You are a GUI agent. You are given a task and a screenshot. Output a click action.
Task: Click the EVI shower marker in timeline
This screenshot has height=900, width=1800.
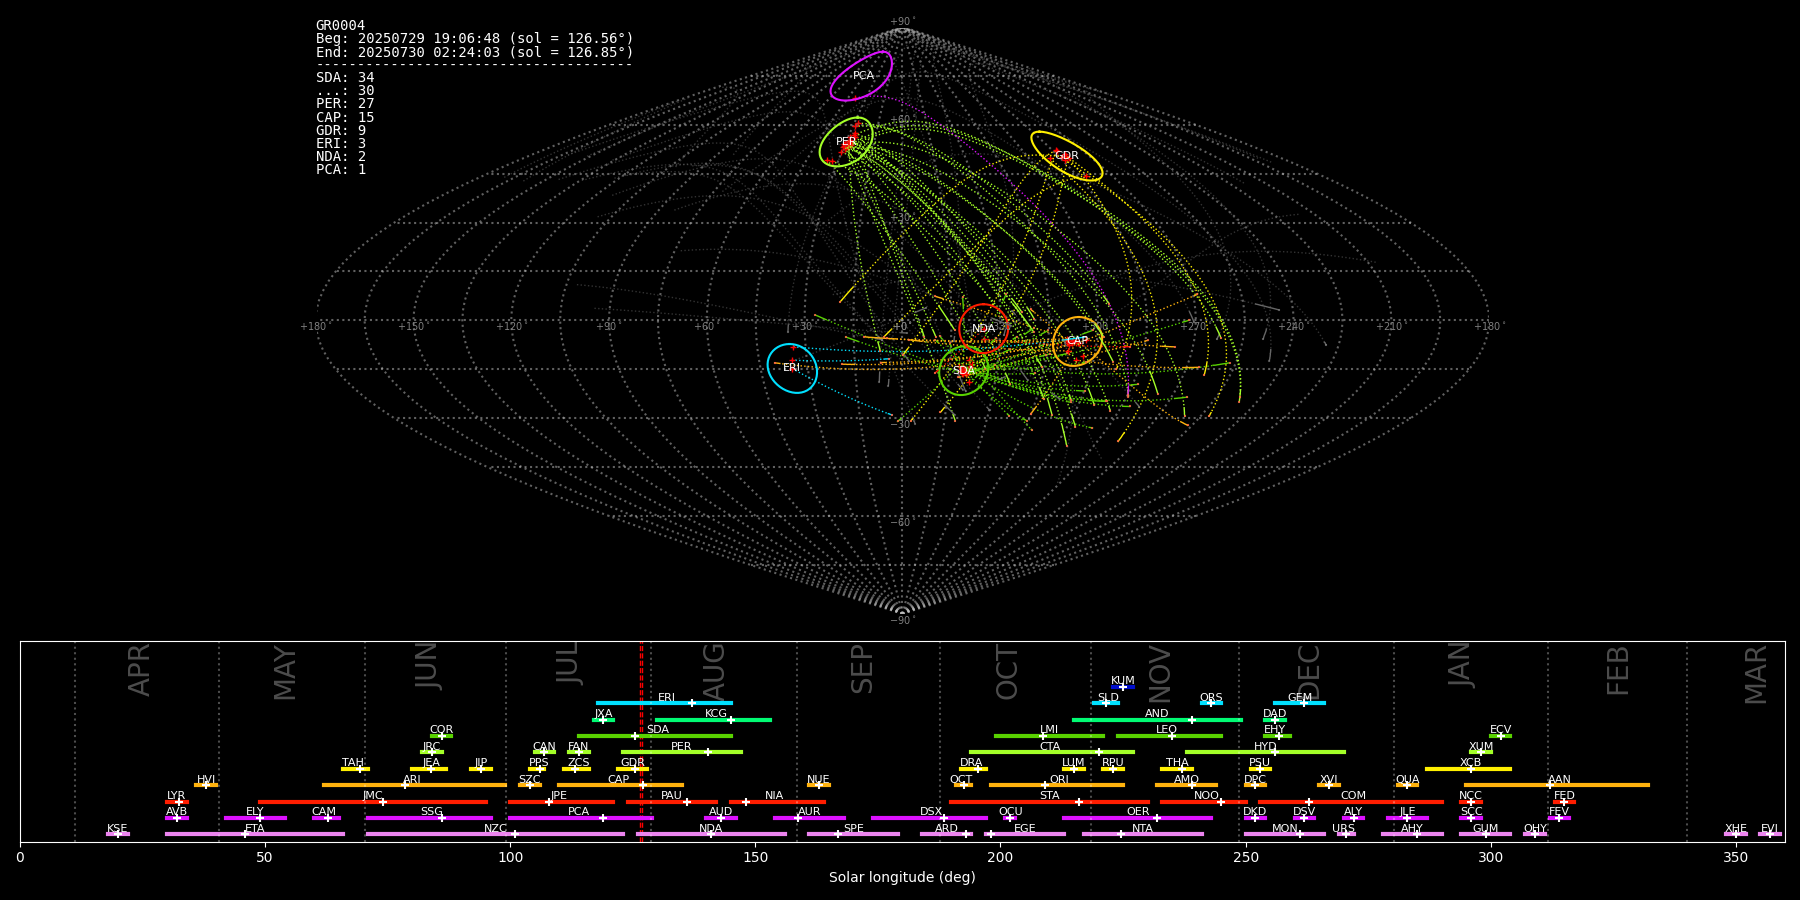tap(1769, 834)
